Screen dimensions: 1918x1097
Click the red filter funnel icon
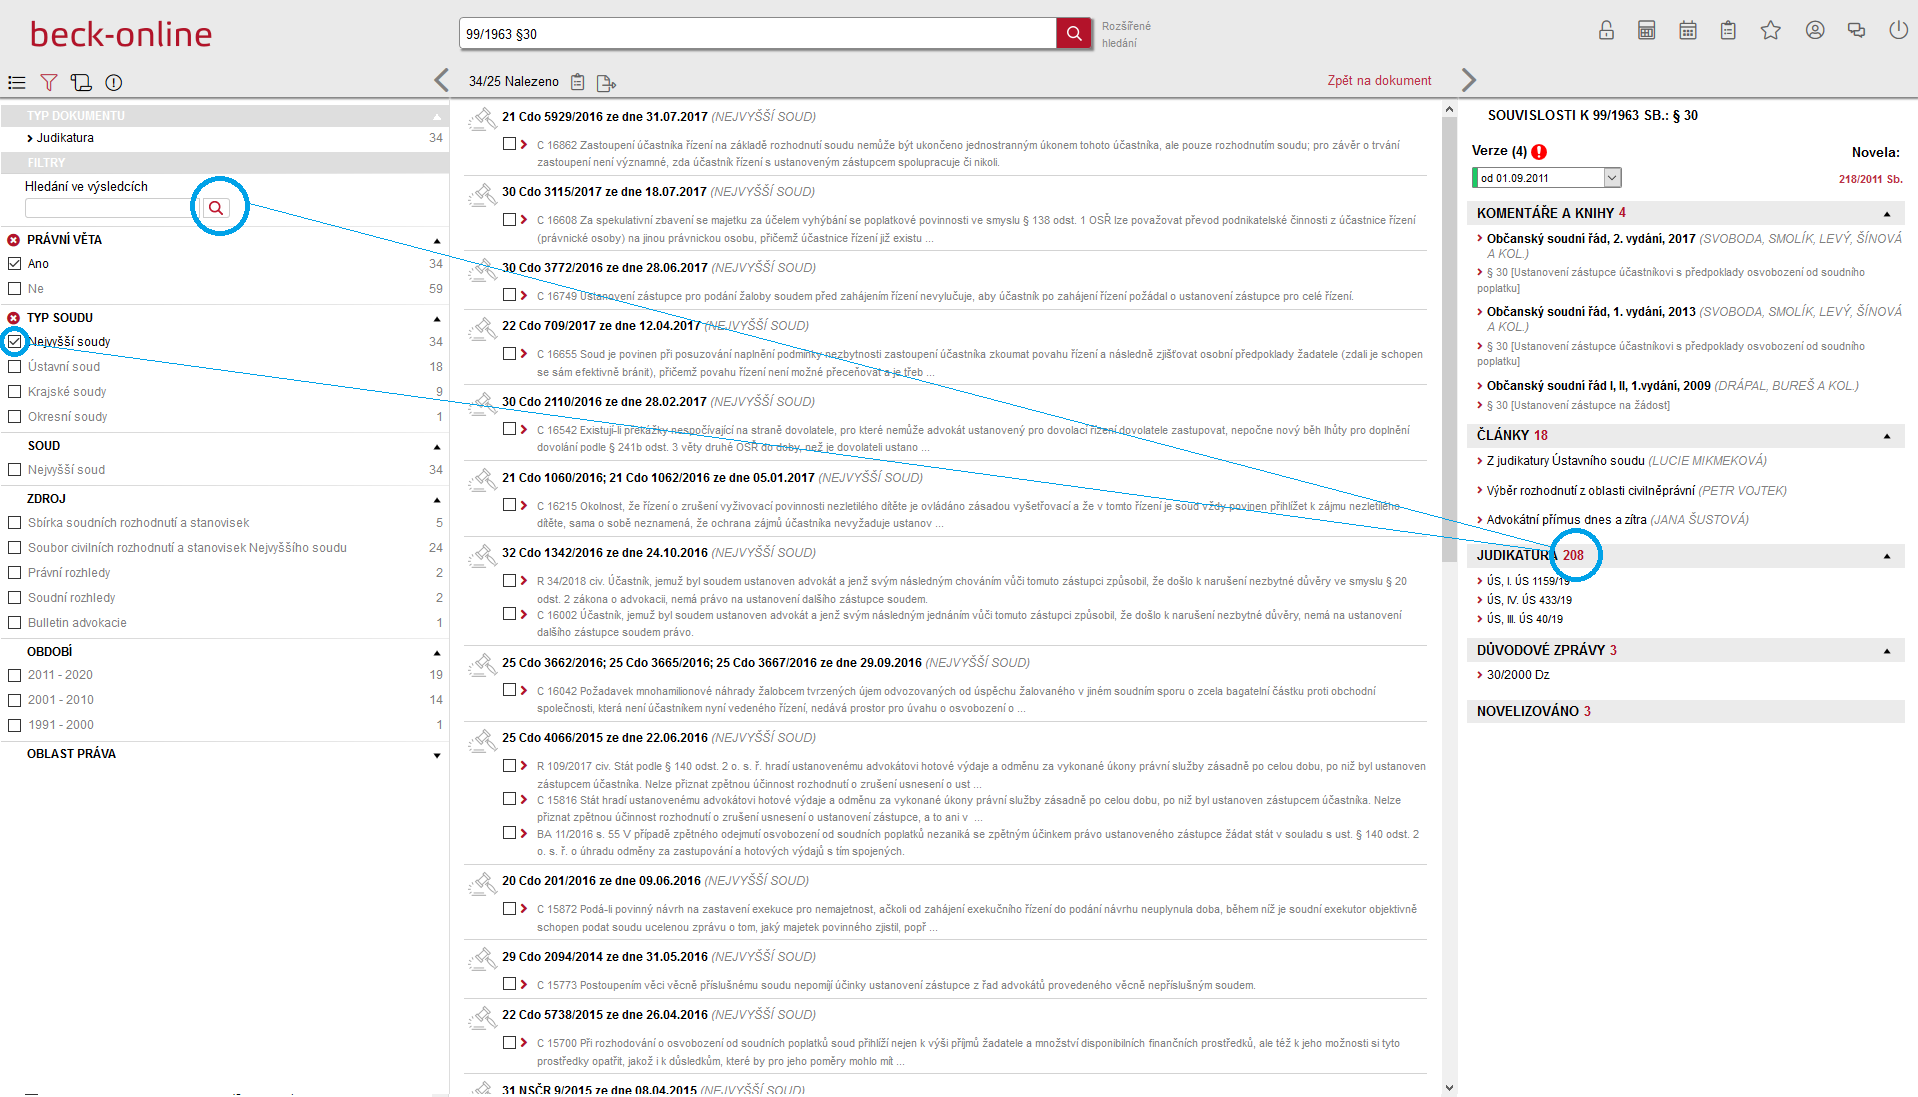coord(48,82)
